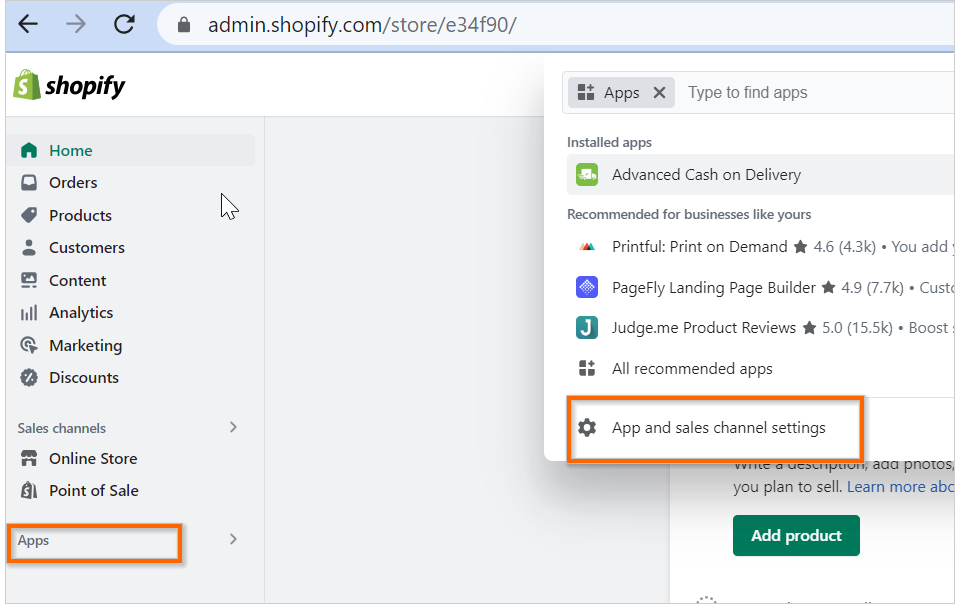955x604 pixels.
Task: Click the padlock site info icon
Action: (184, 25)
